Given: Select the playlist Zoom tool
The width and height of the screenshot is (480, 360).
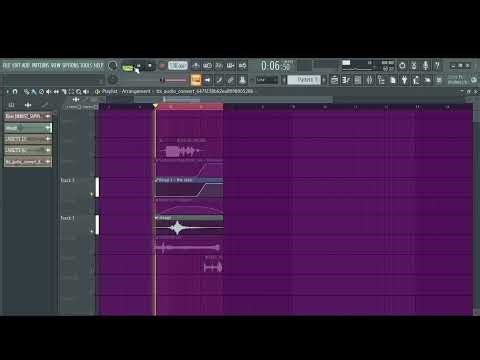Looking at the screenshot, I should pyautogui.click(x=78, y=92).
